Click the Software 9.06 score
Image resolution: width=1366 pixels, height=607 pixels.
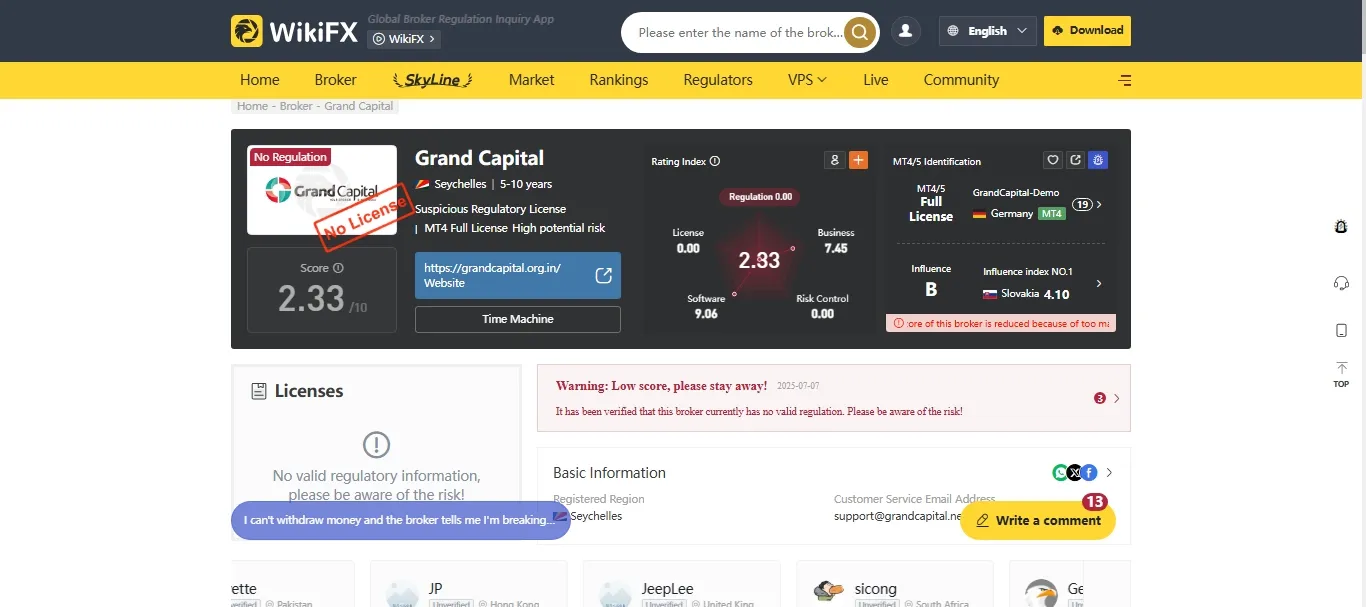click(x=706, y=306)
